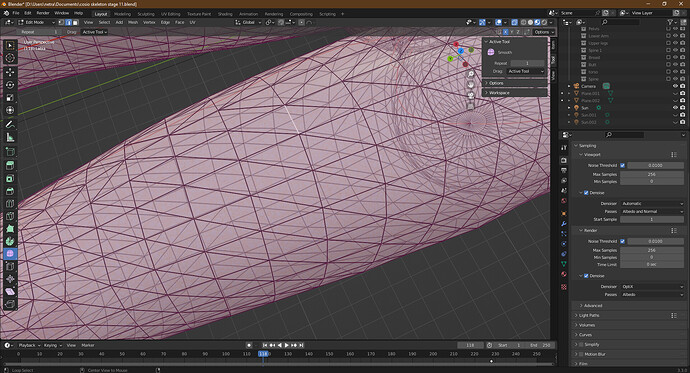Expand the Advanced sampling subpanel

[592, 306]
